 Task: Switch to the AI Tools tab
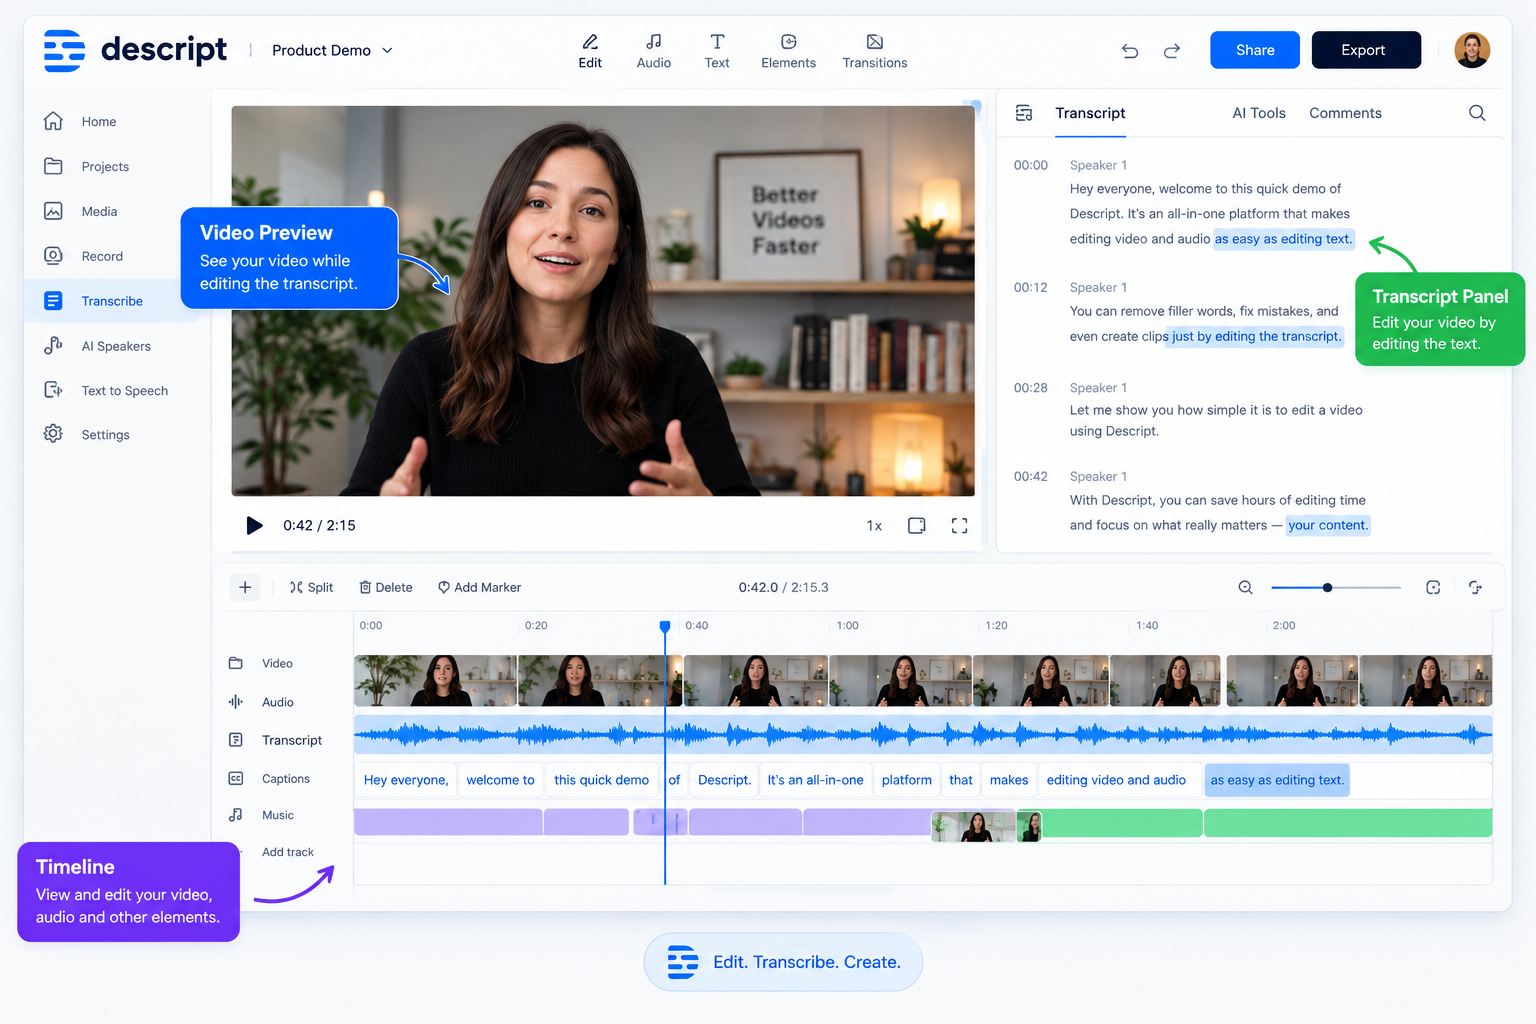[1259, 113]
